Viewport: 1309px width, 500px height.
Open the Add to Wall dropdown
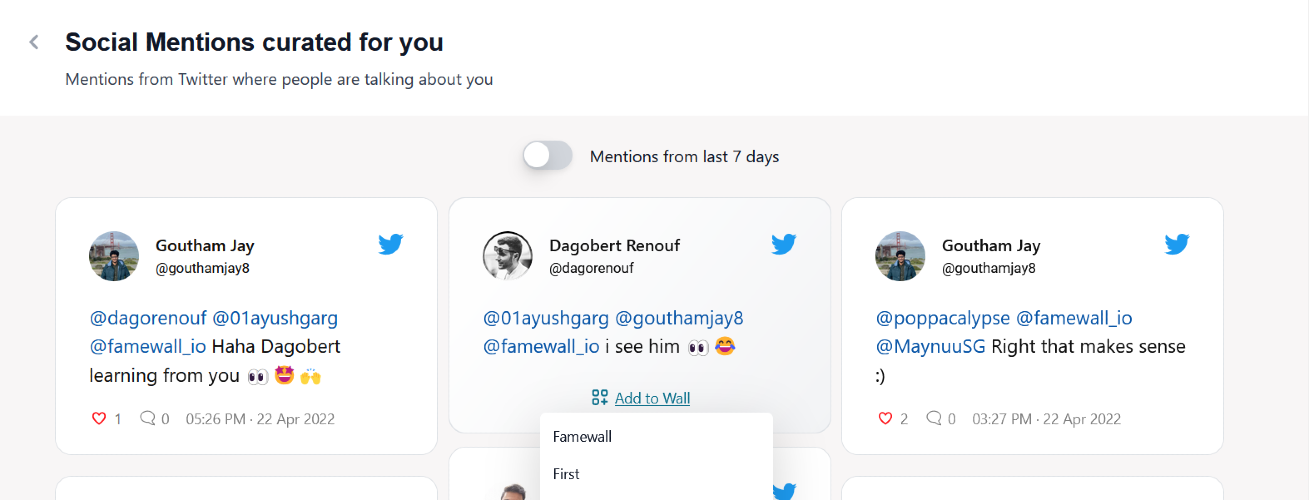pos(652,398)
